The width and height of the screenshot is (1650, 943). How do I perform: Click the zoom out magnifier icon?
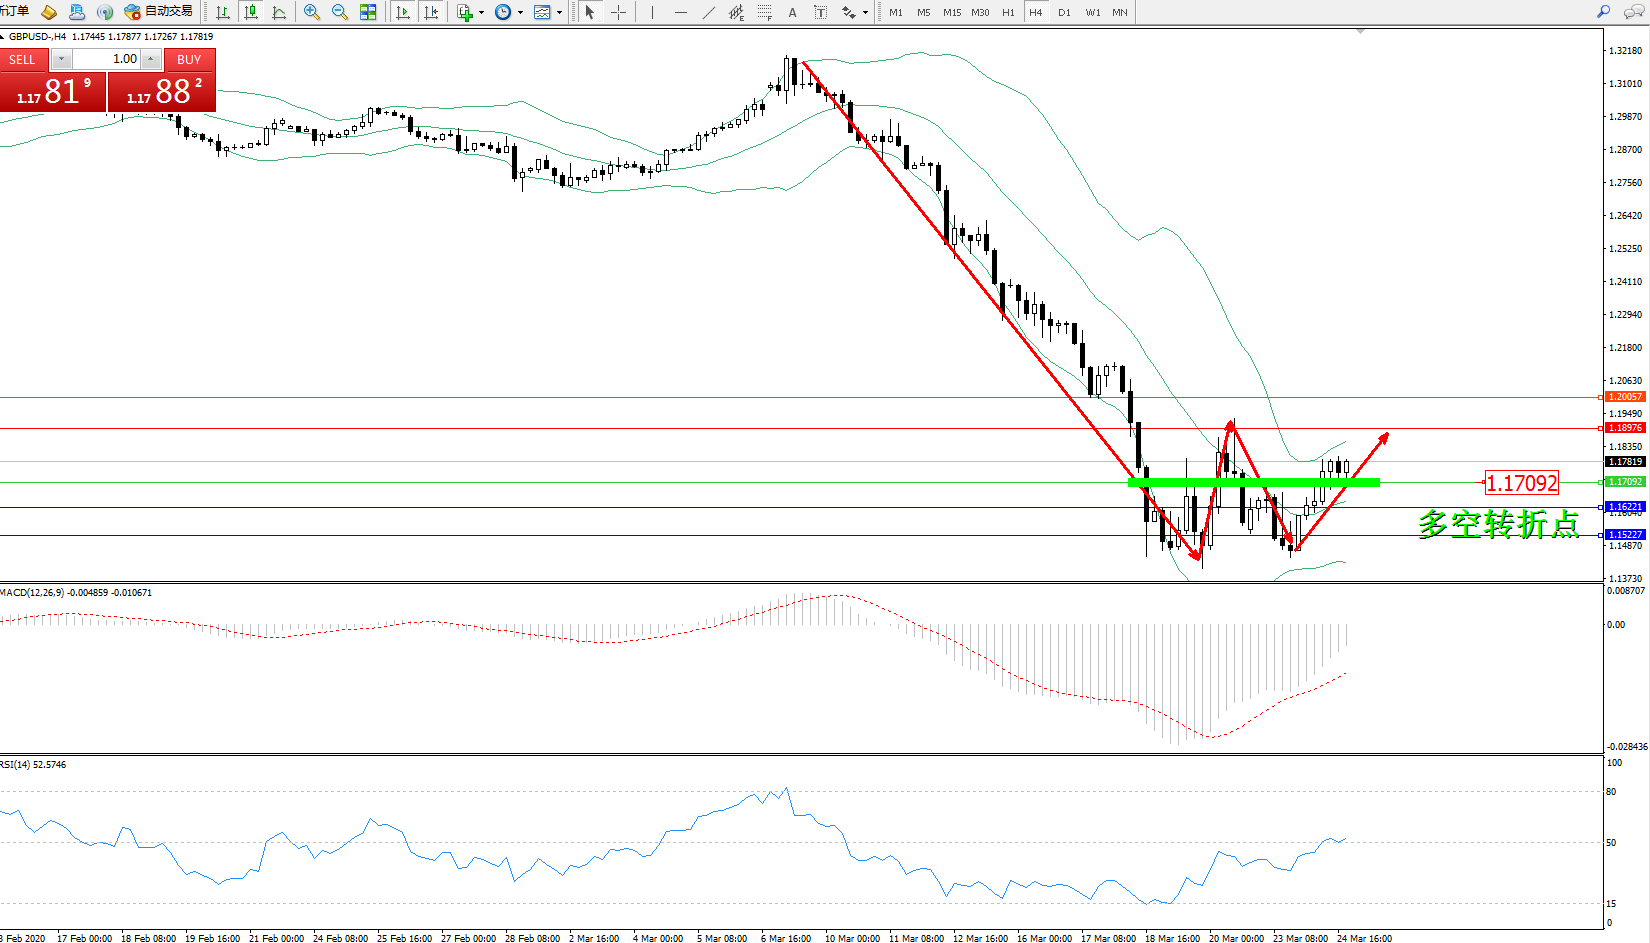340,12
